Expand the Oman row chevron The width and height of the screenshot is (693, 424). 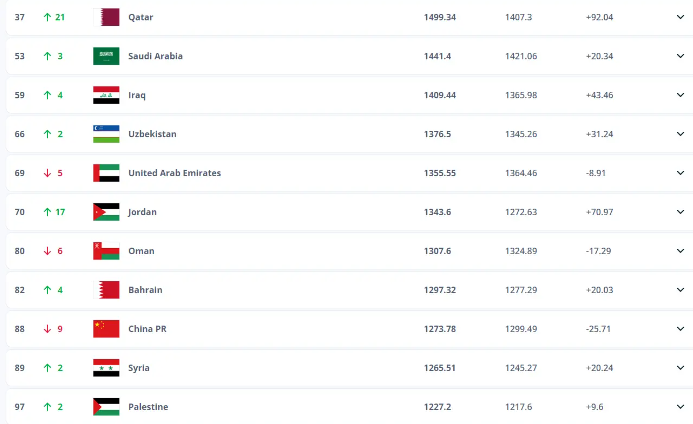680,251
